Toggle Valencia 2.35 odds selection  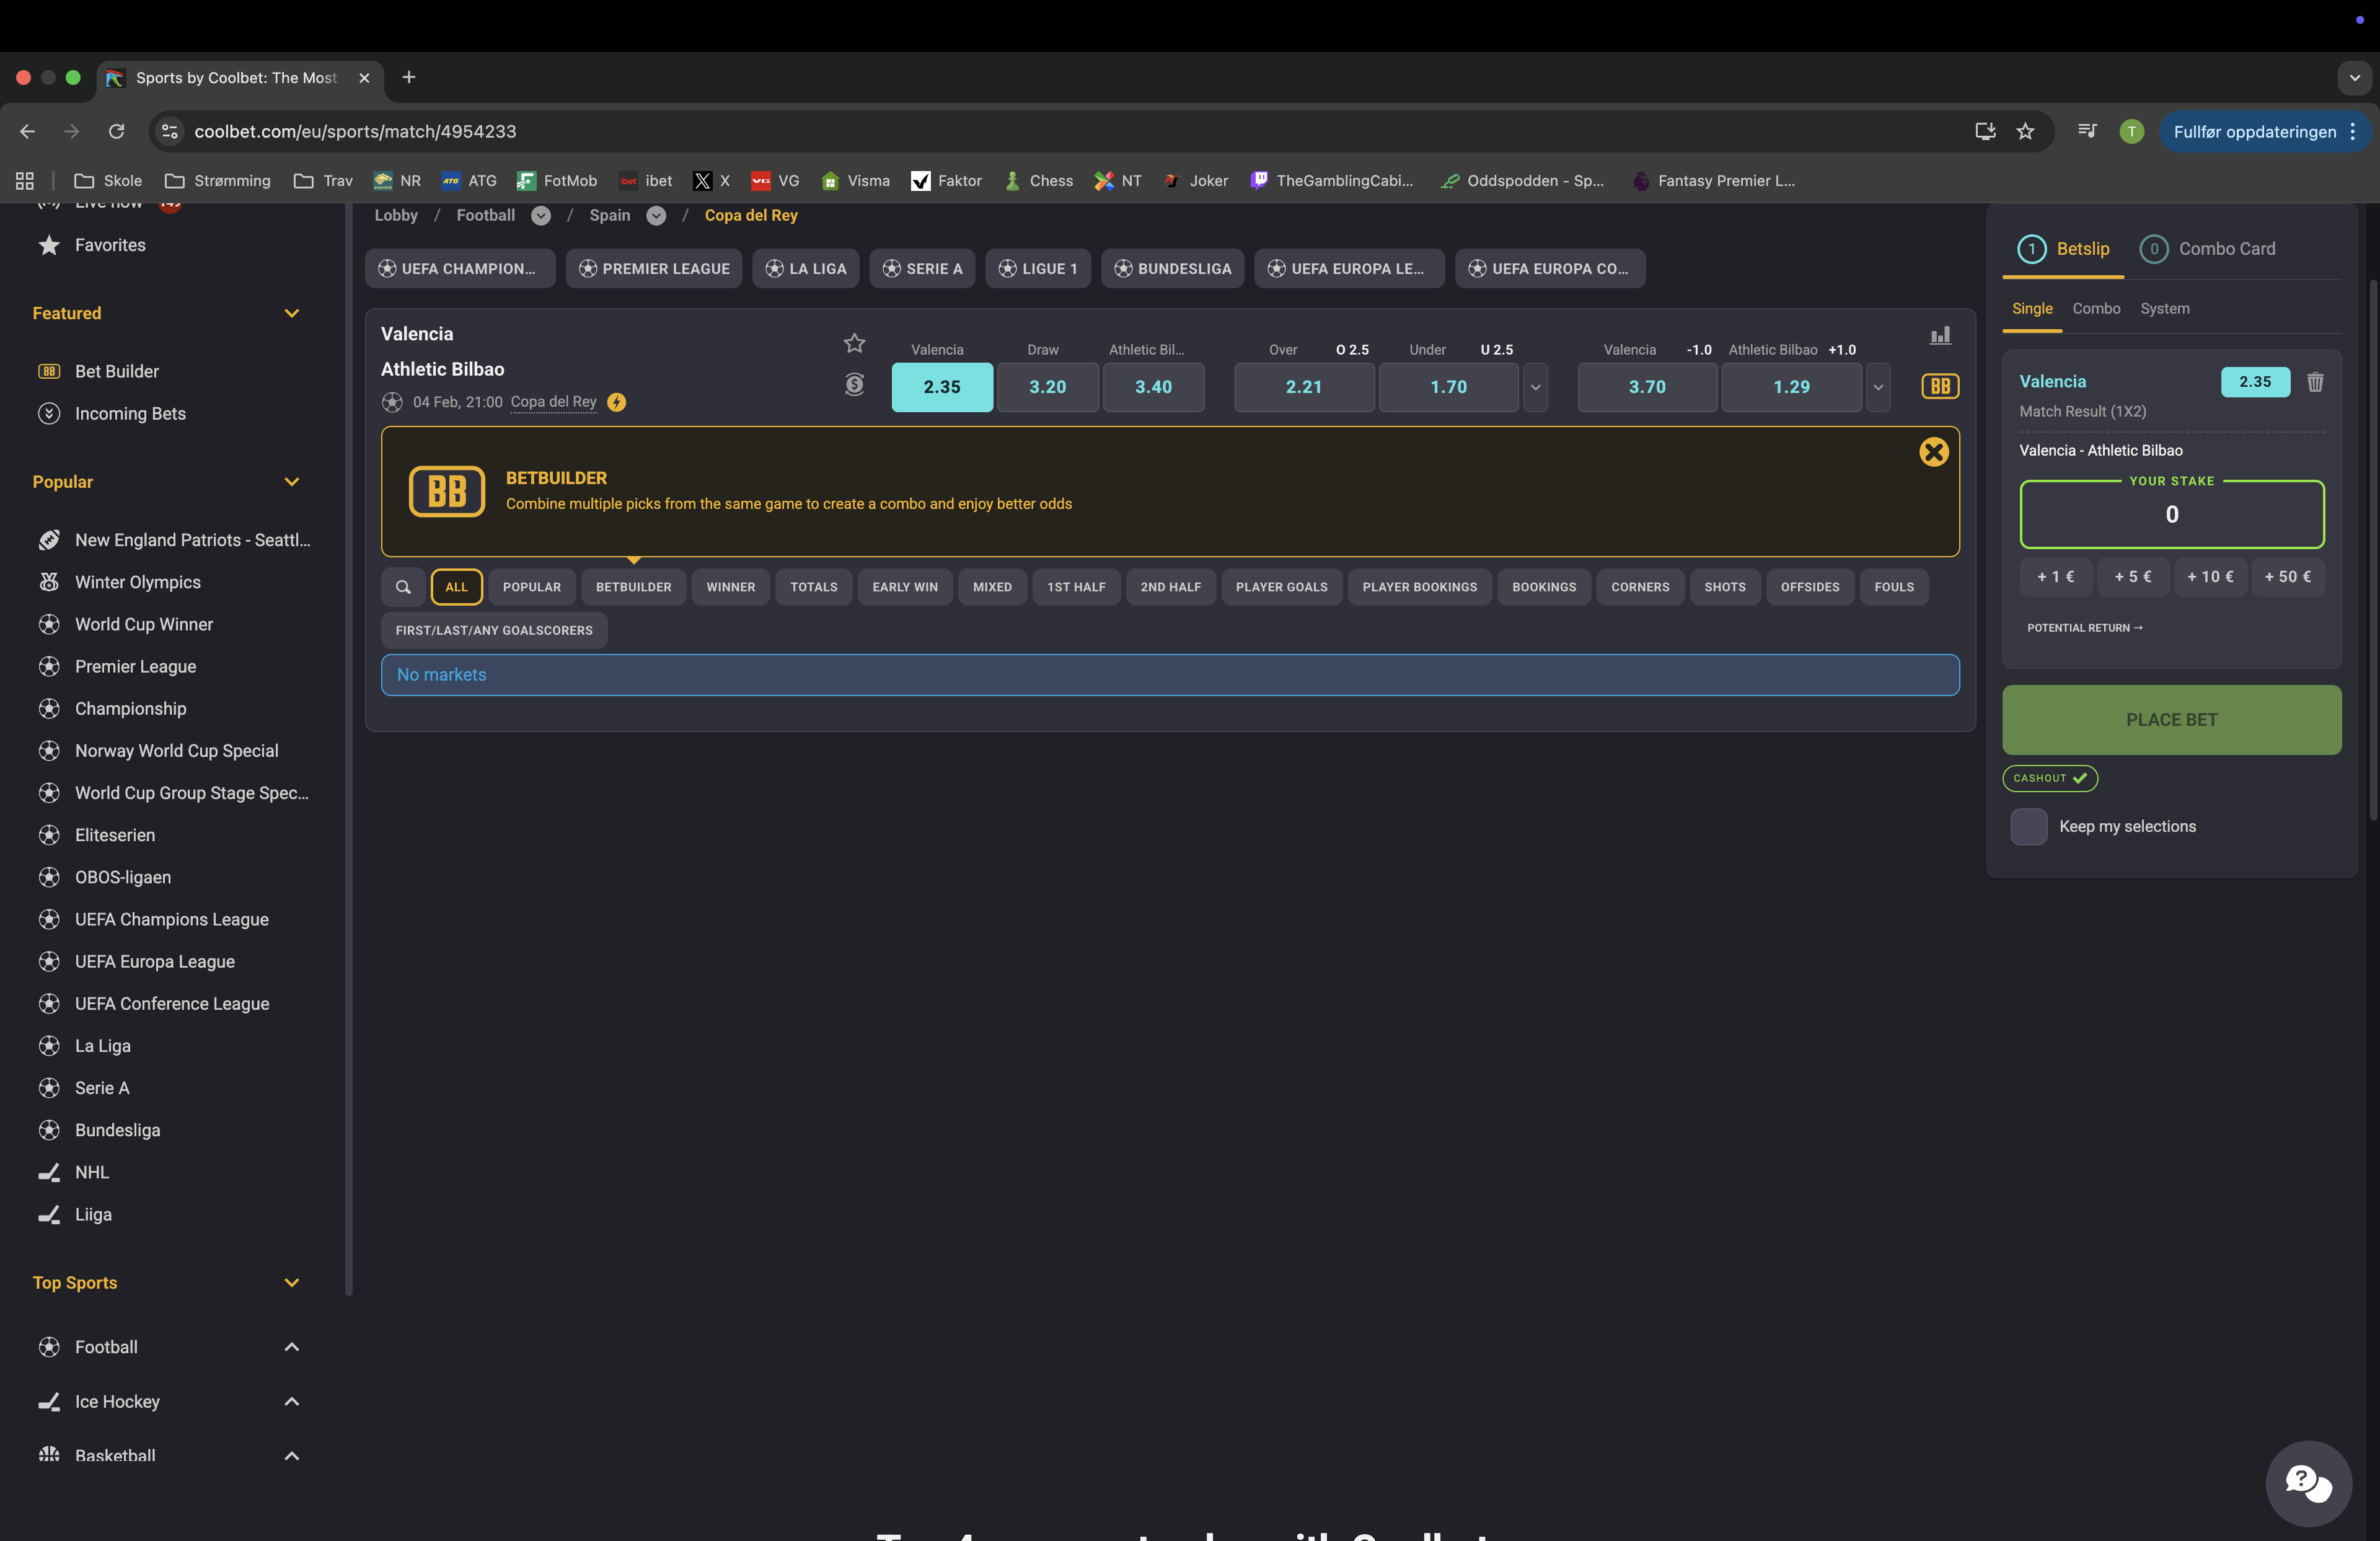pyautogui.click(x=941, y=387)
